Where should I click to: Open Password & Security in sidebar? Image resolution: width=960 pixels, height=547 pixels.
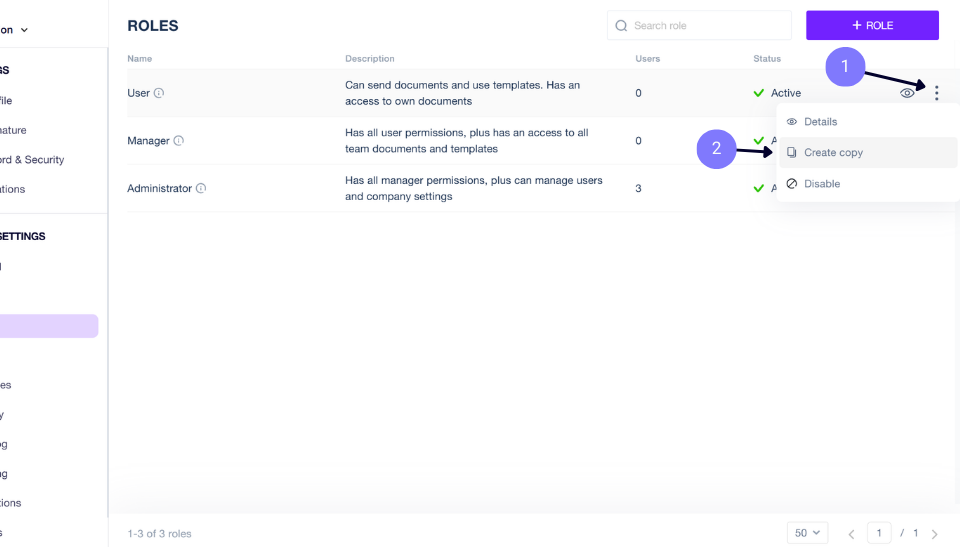coord(32,160)
